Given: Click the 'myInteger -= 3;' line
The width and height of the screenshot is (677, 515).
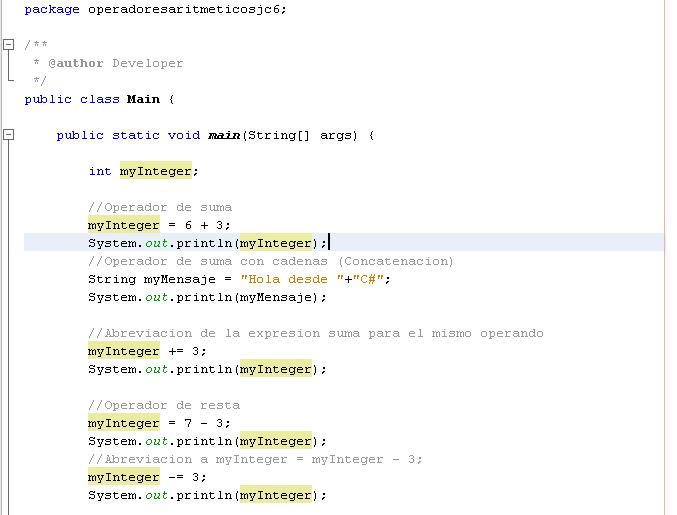Looking at the screenshot, I should (x=147, y=477).
